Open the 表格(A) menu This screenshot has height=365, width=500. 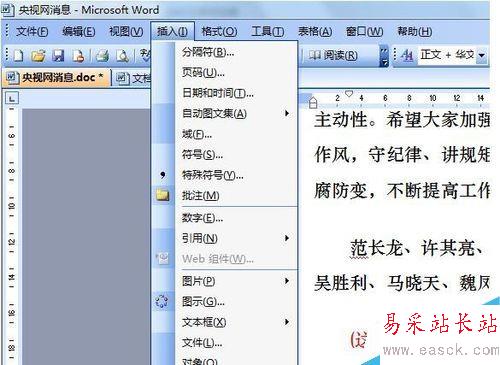click(x=315, y=32)
